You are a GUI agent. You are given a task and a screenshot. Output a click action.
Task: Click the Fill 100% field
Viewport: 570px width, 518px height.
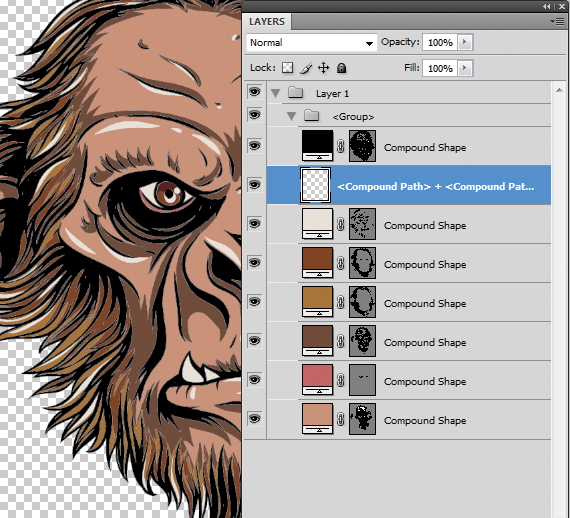pos(440,68)
